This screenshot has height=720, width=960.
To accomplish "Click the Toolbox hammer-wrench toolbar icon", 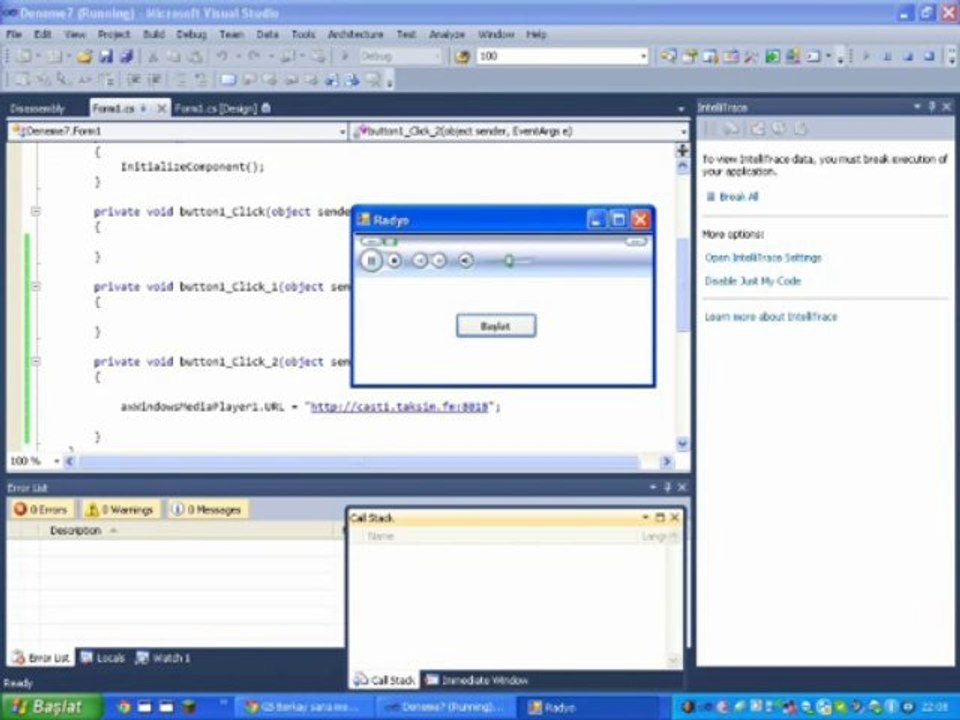I will click(x=751, y=57).
